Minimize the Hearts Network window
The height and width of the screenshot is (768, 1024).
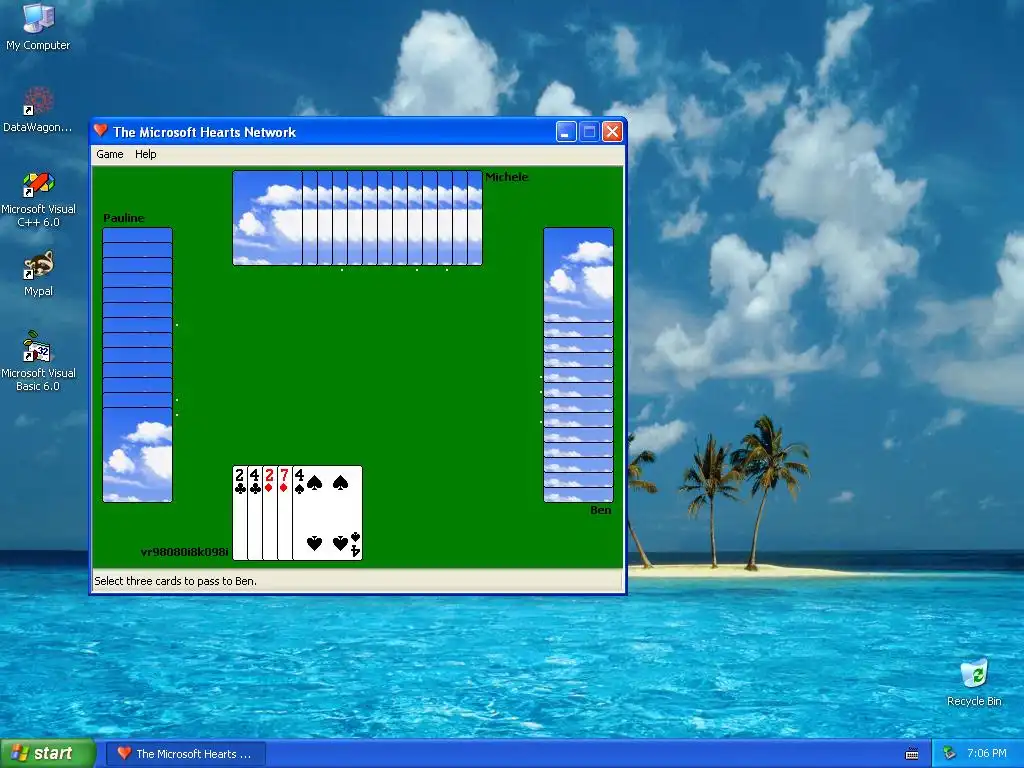coord(566,132)
